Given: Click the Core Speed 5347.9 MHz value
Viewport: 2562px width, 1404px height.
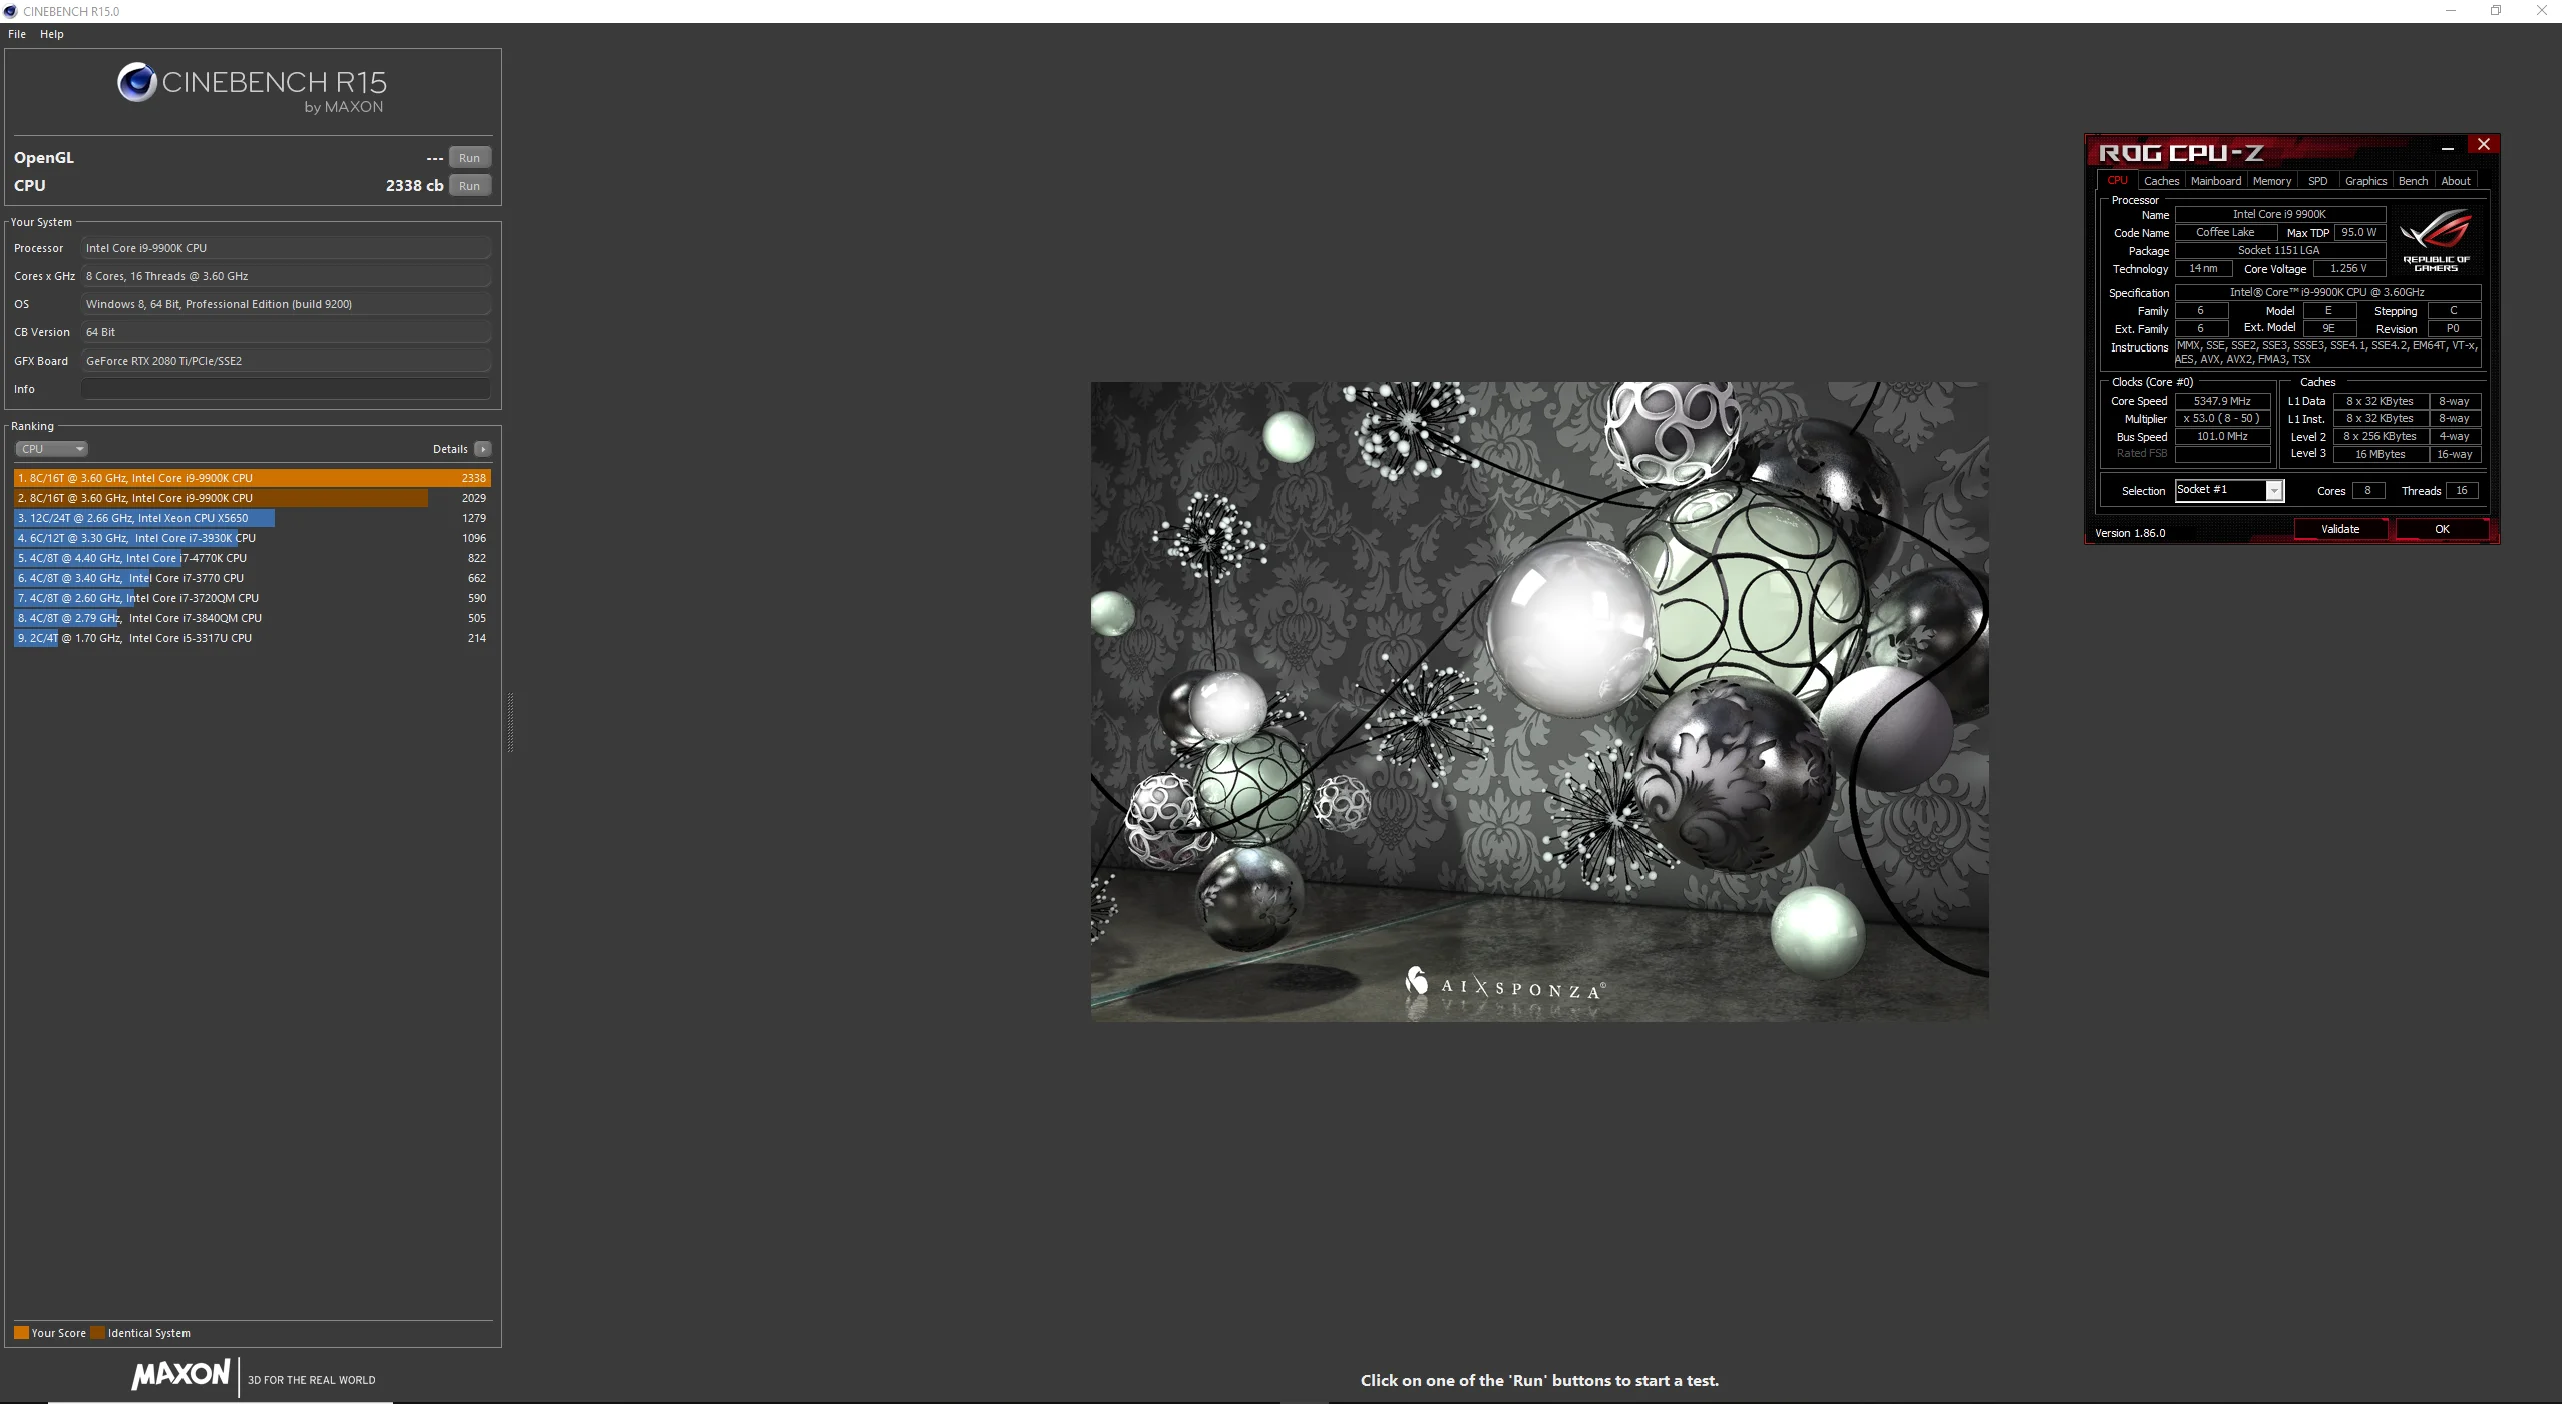Looking at the screenshot, I should pos(2222,401).
